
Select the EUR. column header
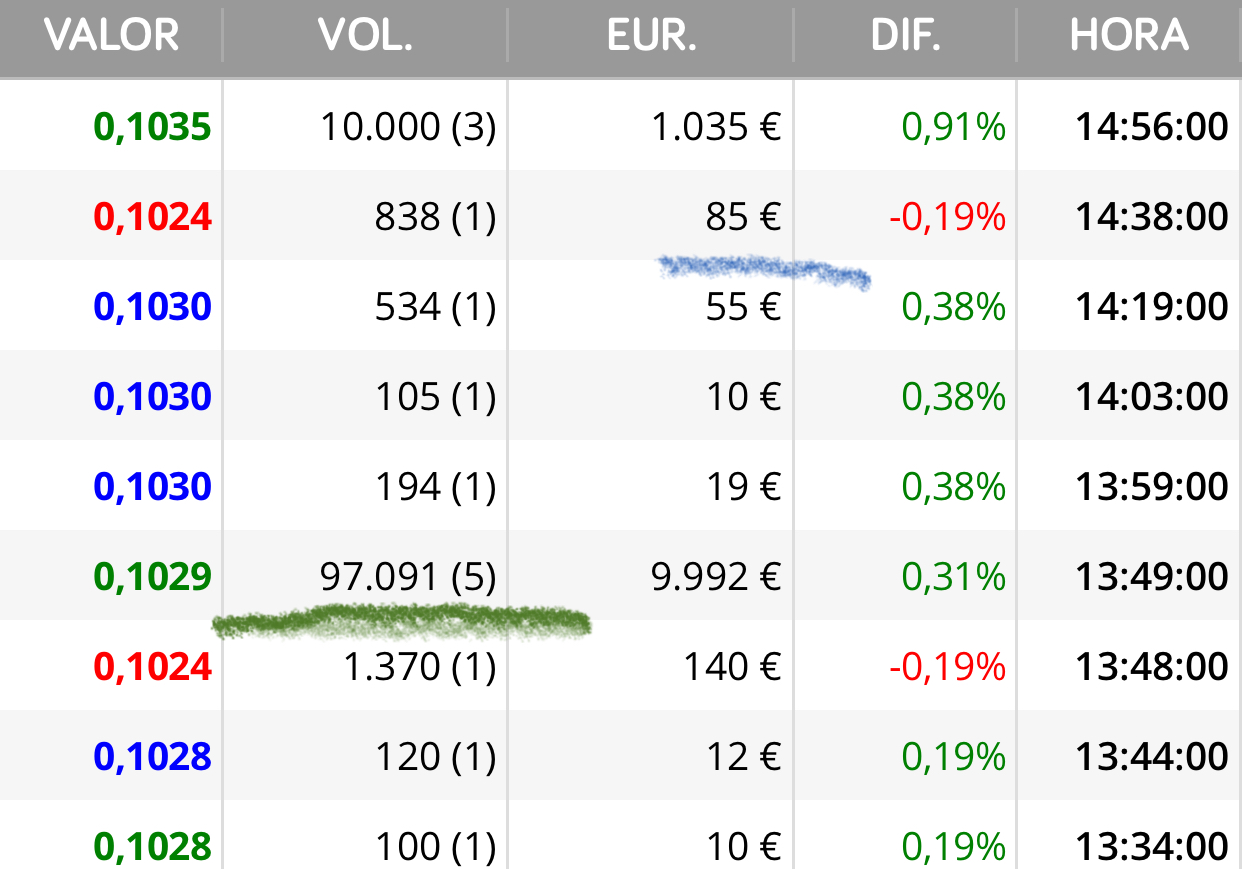coord(651,35)
